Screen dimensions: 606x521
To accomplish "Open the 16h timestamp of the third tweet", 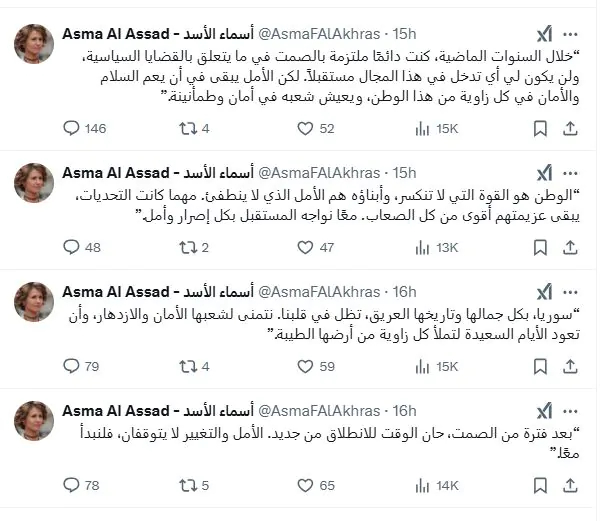I will point(405,291).
